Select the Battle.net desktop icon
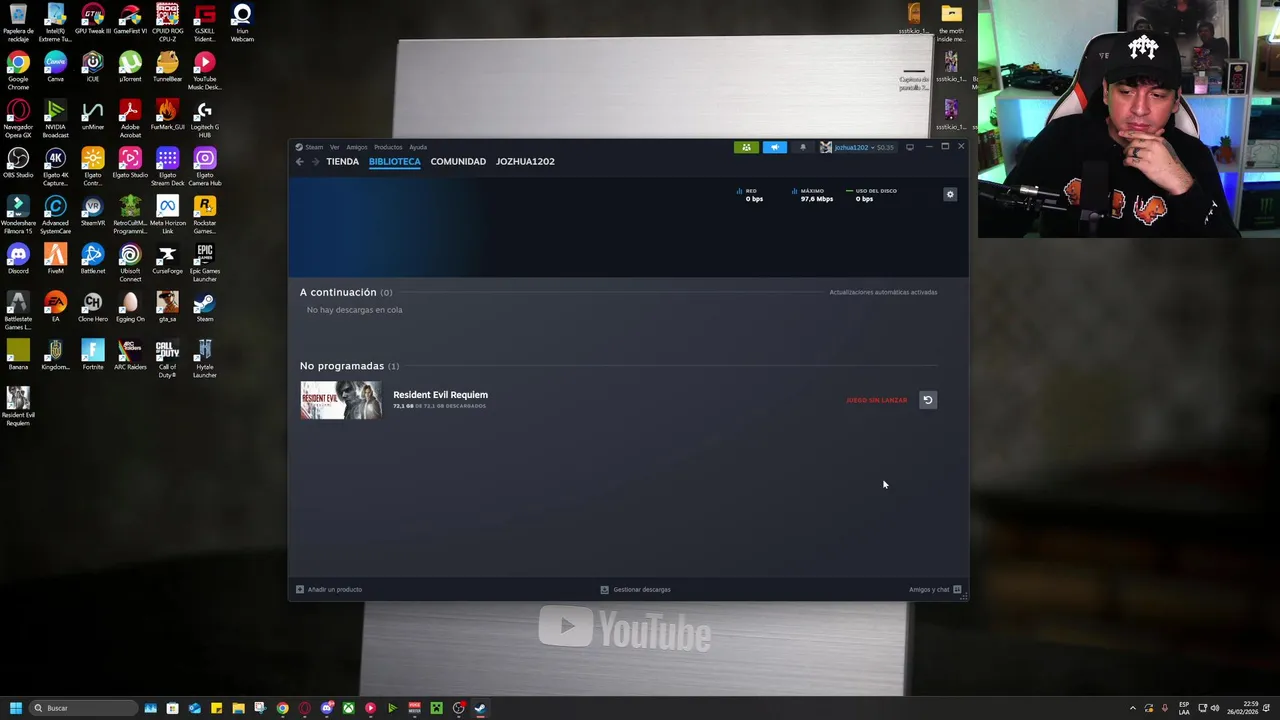The height and width of the screenshot is (720, 1280). [92, 260]
